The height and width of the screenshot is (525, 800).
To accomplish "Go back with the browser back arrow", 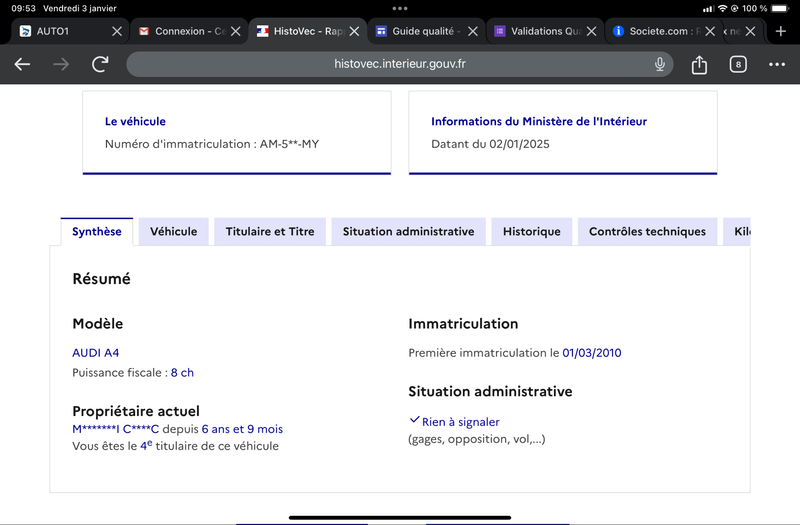I will coord(22,64).
